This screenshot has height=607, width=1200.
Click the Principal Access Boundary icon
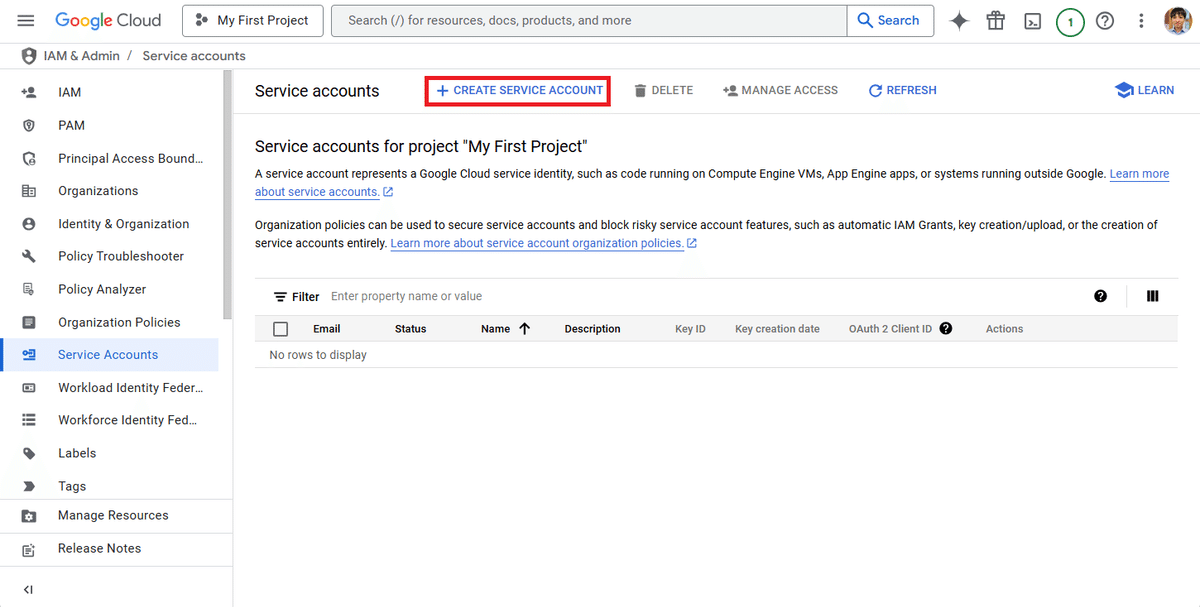29,158
